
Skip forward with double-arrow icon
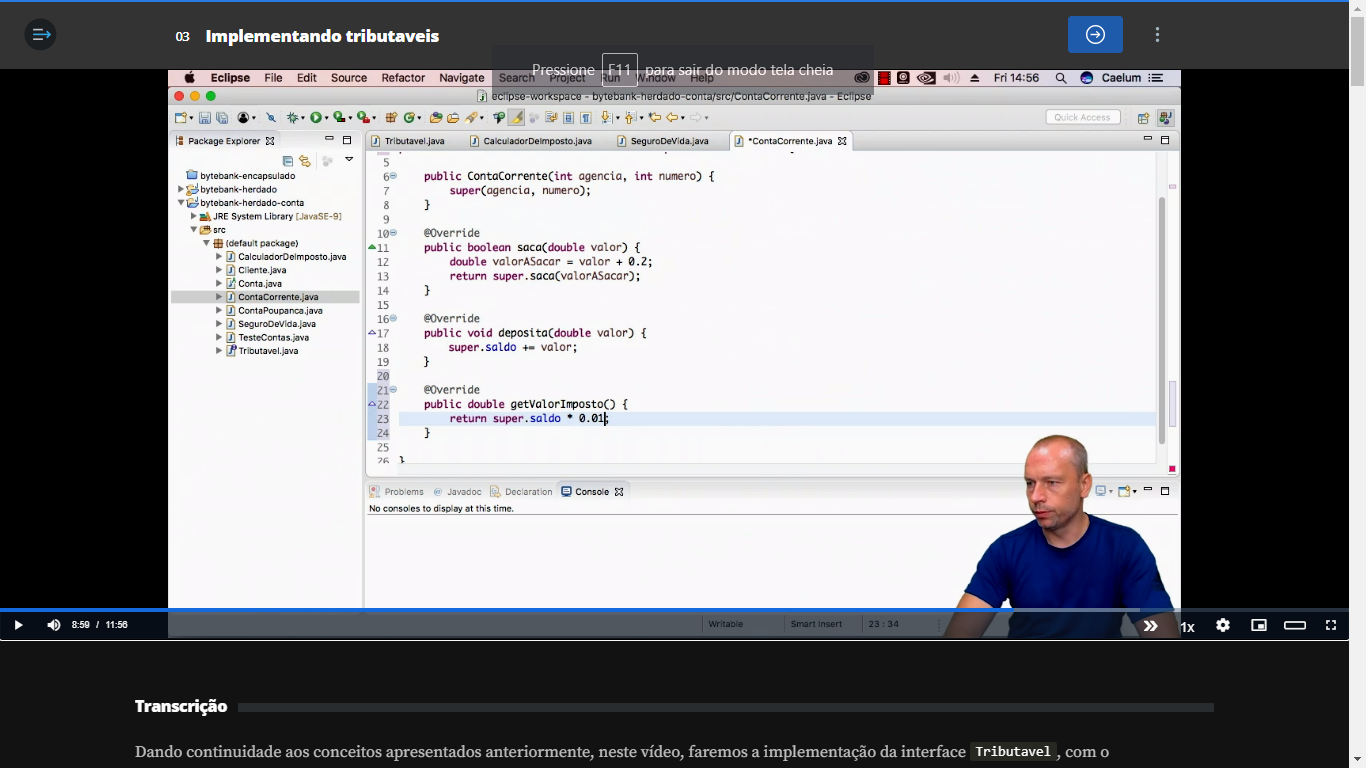coord(1150,625)
